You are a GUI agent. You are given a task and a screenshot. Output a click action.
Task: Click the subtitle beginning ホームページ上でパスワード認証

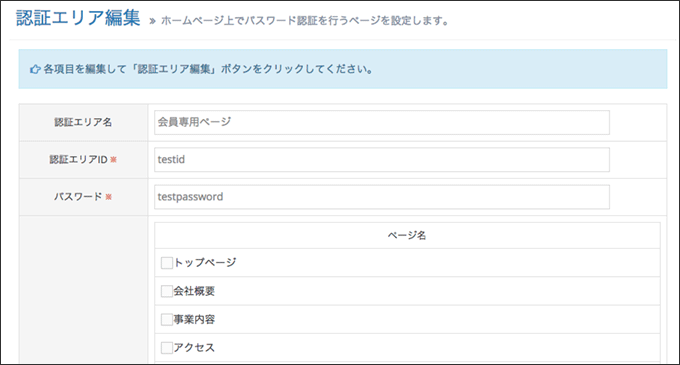(305, 20)
